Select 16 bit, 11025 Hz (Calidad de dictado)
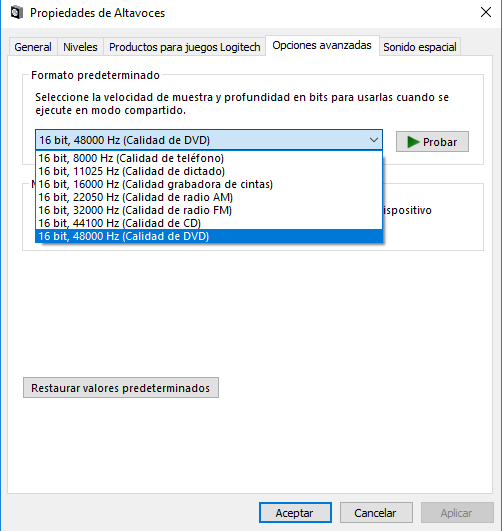This screenshot has width=502, height=531. point(209,171)
